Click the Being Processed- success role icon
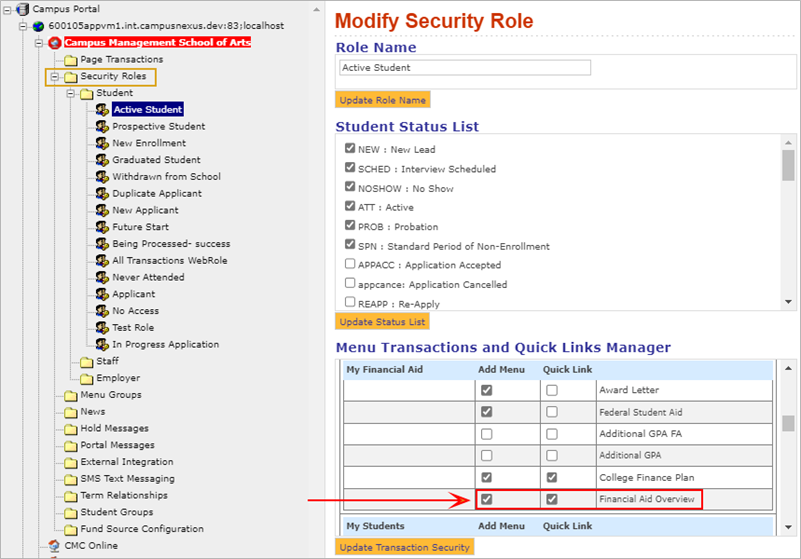801x559 pixels. coord(102,244)
